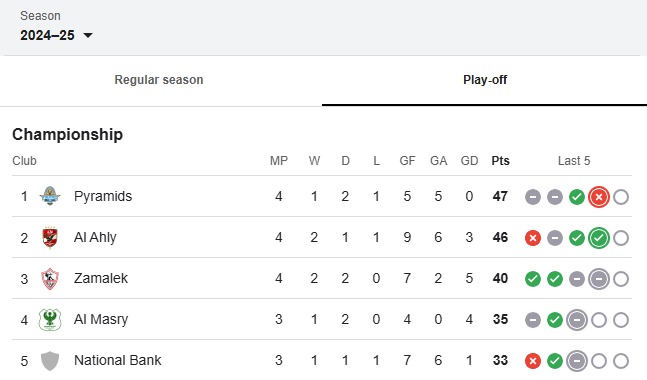The height and width of the screenshot is (380, 647).
Task: Click Pyramids' highlighted red loss icon
Action: [x=599, y=197]
